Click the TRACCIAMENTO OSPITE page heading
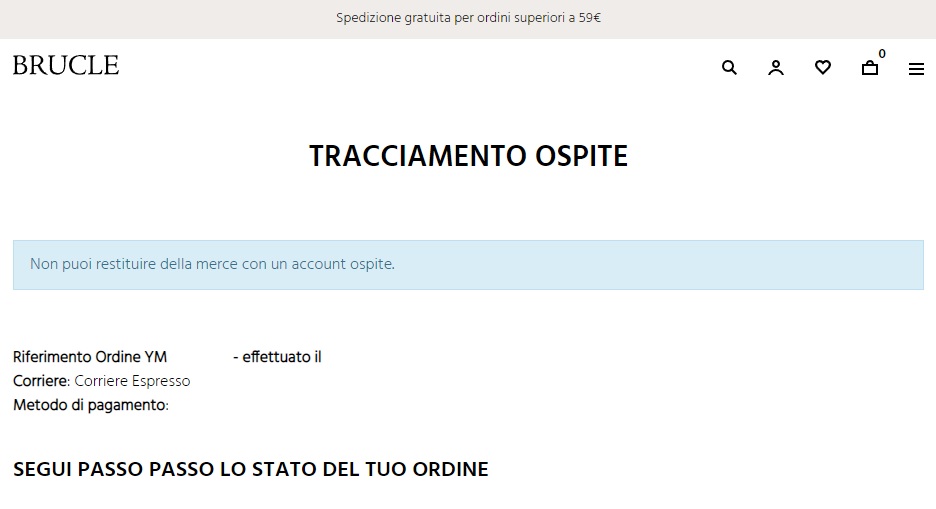 click(468, 157)
